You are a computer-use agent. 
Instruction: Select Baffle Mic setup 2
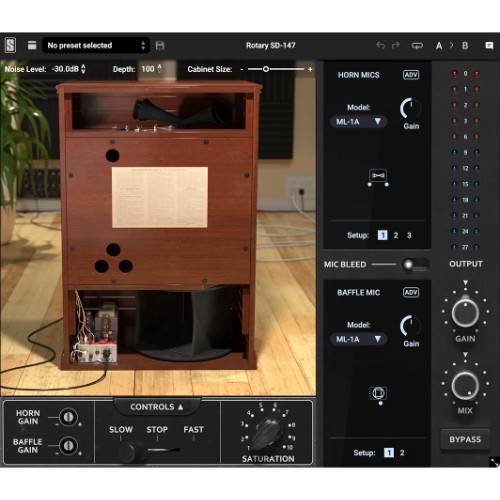pyautogui.click(x=402, y=453)
